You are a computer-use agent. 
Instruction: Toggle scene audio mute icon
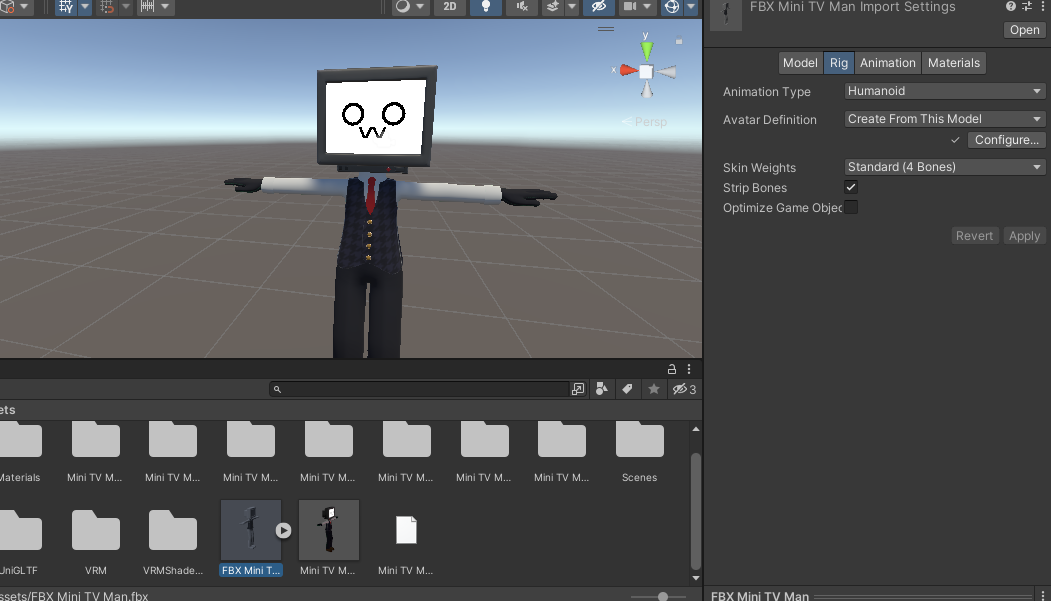click(x=521, y=7)
